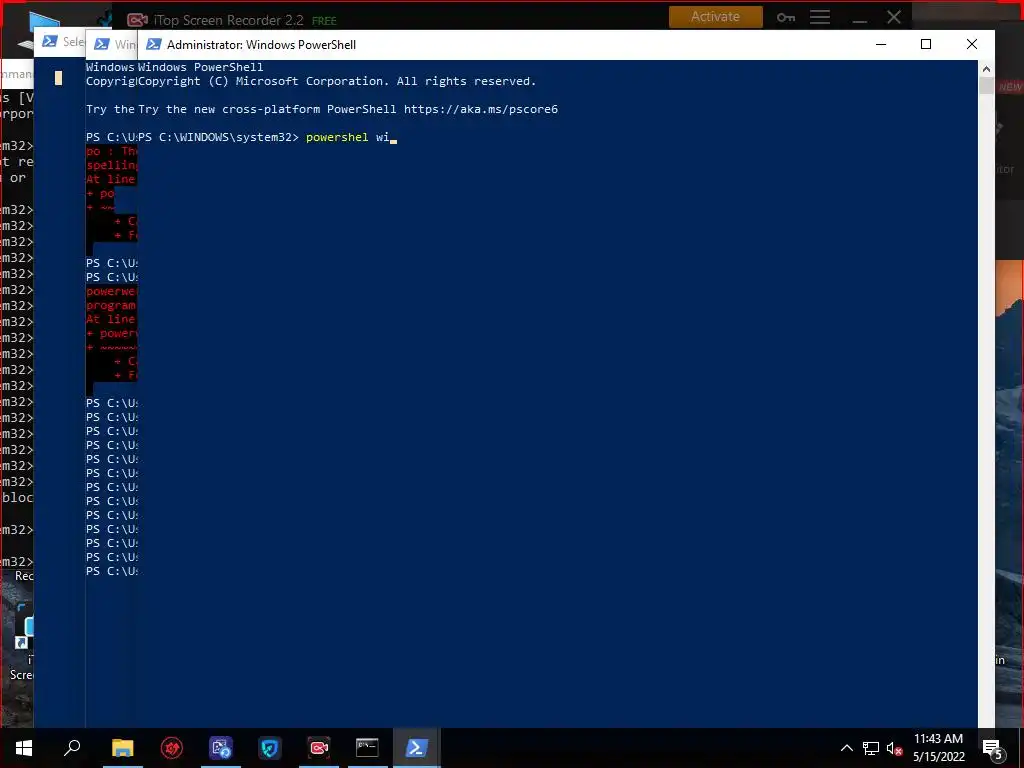
Task: Click 'Try the new cross-platform PowerShell' text
Action: pos(267,109)
